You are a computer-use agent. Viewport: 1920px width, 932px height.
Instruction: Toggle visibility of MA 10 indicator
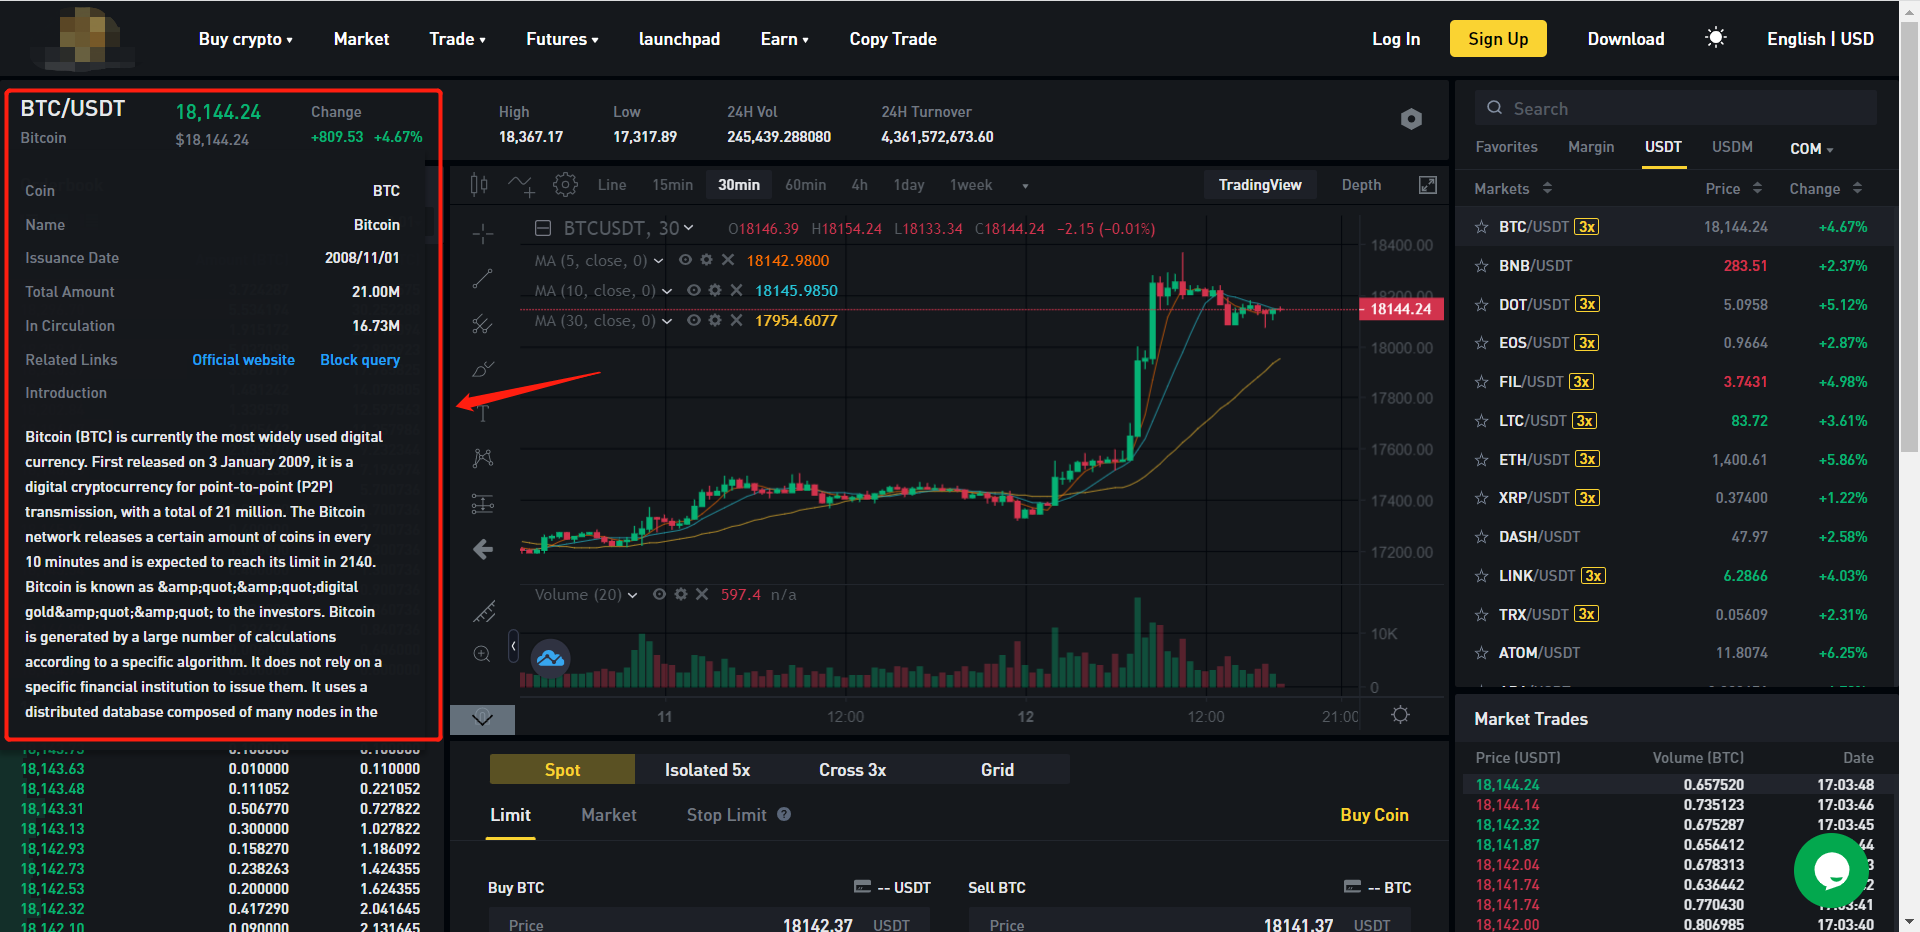(x=693, y=290)
